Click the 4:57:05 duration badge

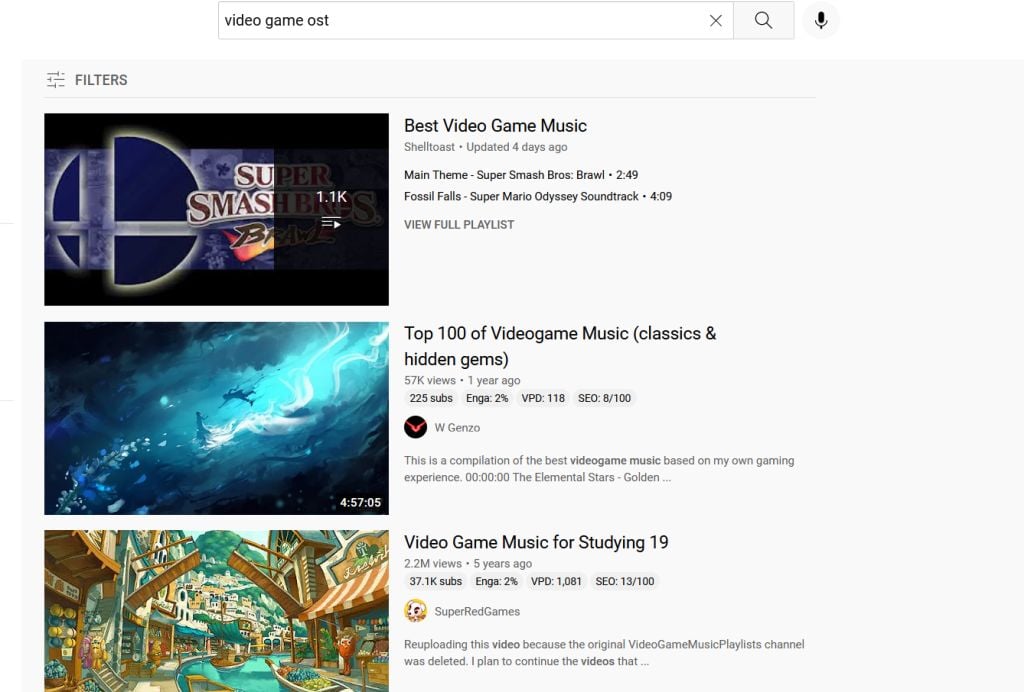coord(360,502)
